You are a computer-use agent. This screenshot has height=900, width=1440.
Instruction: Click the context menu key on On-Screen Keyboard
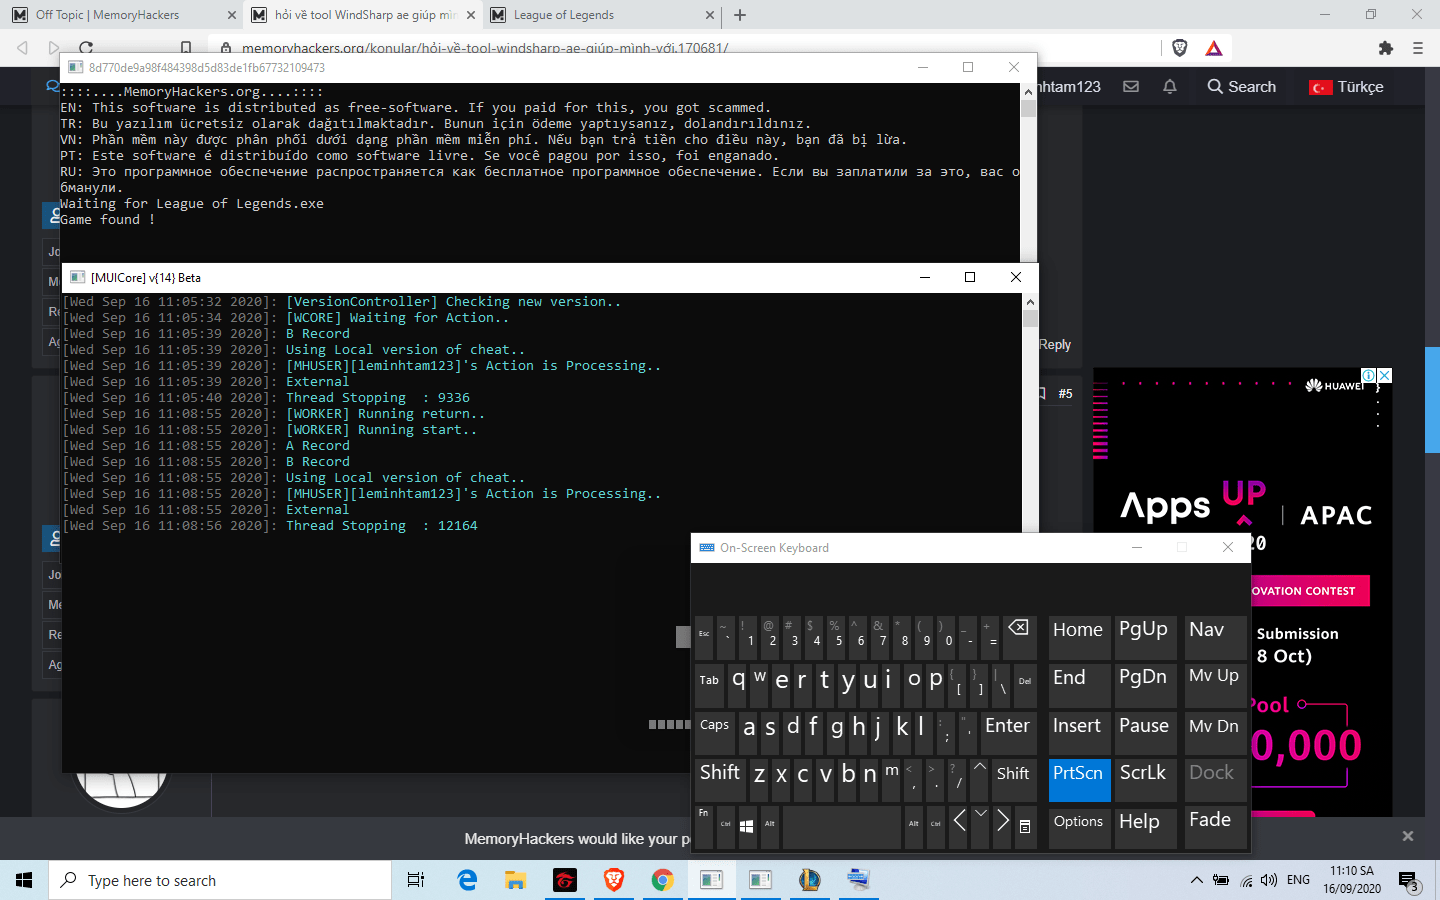(x=1025, y=827)
